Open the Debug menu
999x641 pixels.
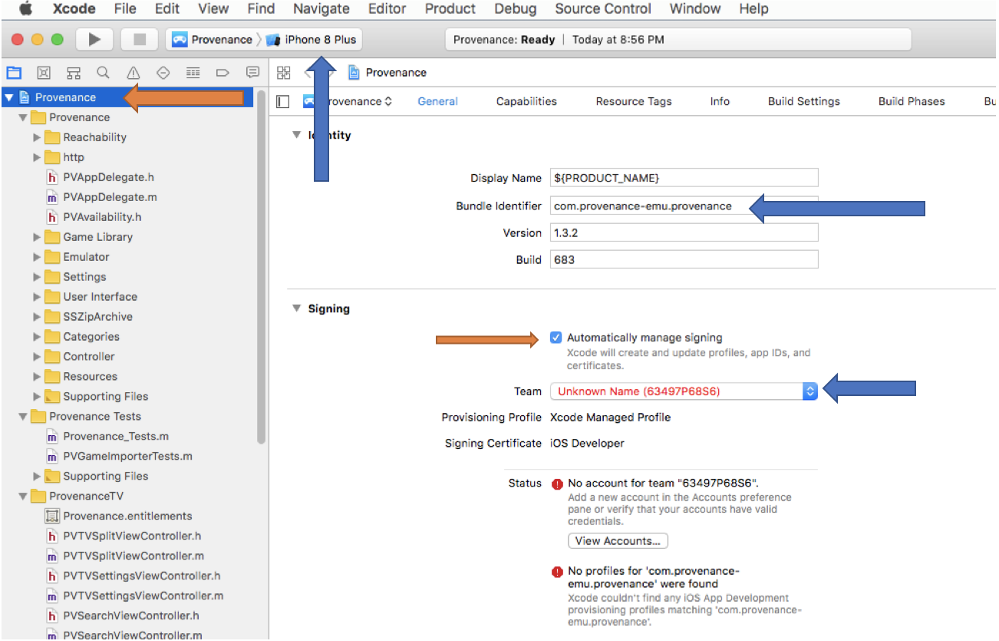pos(515,9)
